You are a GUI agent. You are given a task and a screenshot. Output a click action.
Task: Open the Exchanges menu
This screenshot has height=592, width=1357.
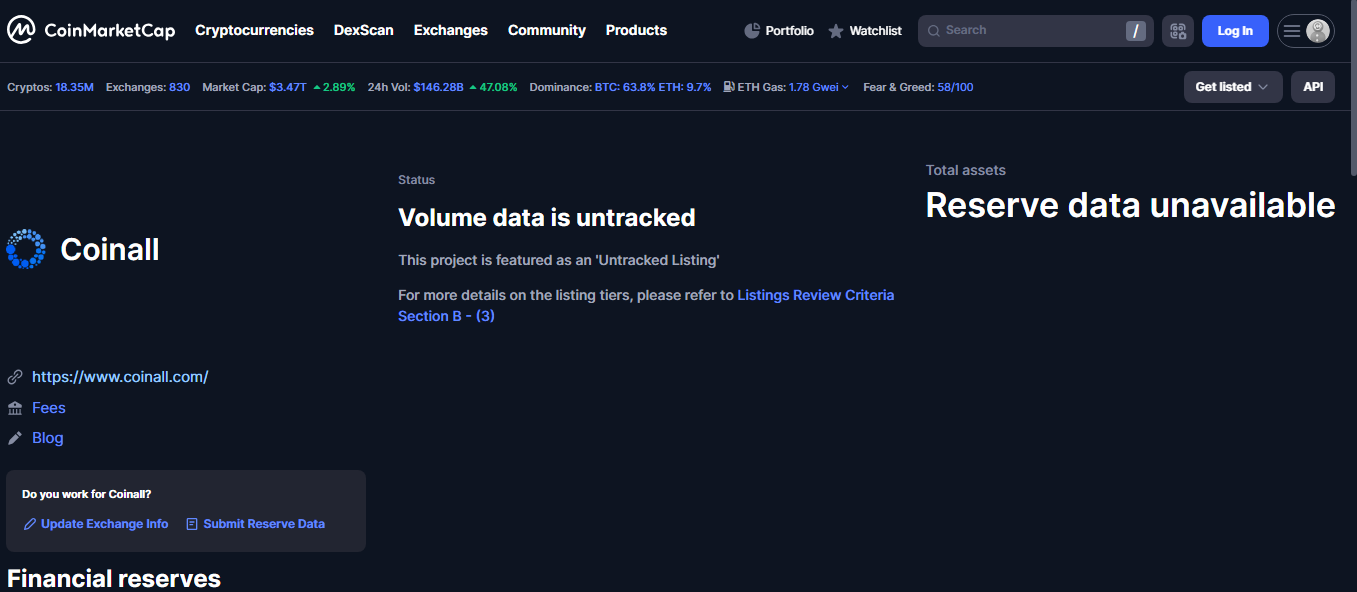pos(451,30)
